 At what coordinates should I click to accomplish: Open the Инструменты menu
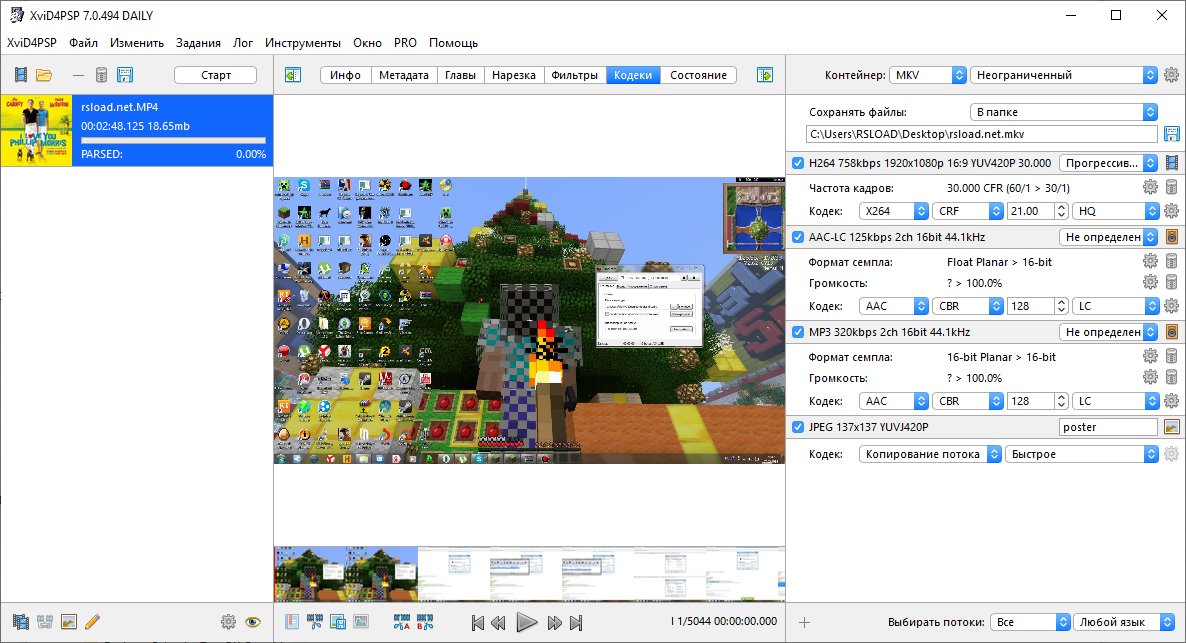303,43
